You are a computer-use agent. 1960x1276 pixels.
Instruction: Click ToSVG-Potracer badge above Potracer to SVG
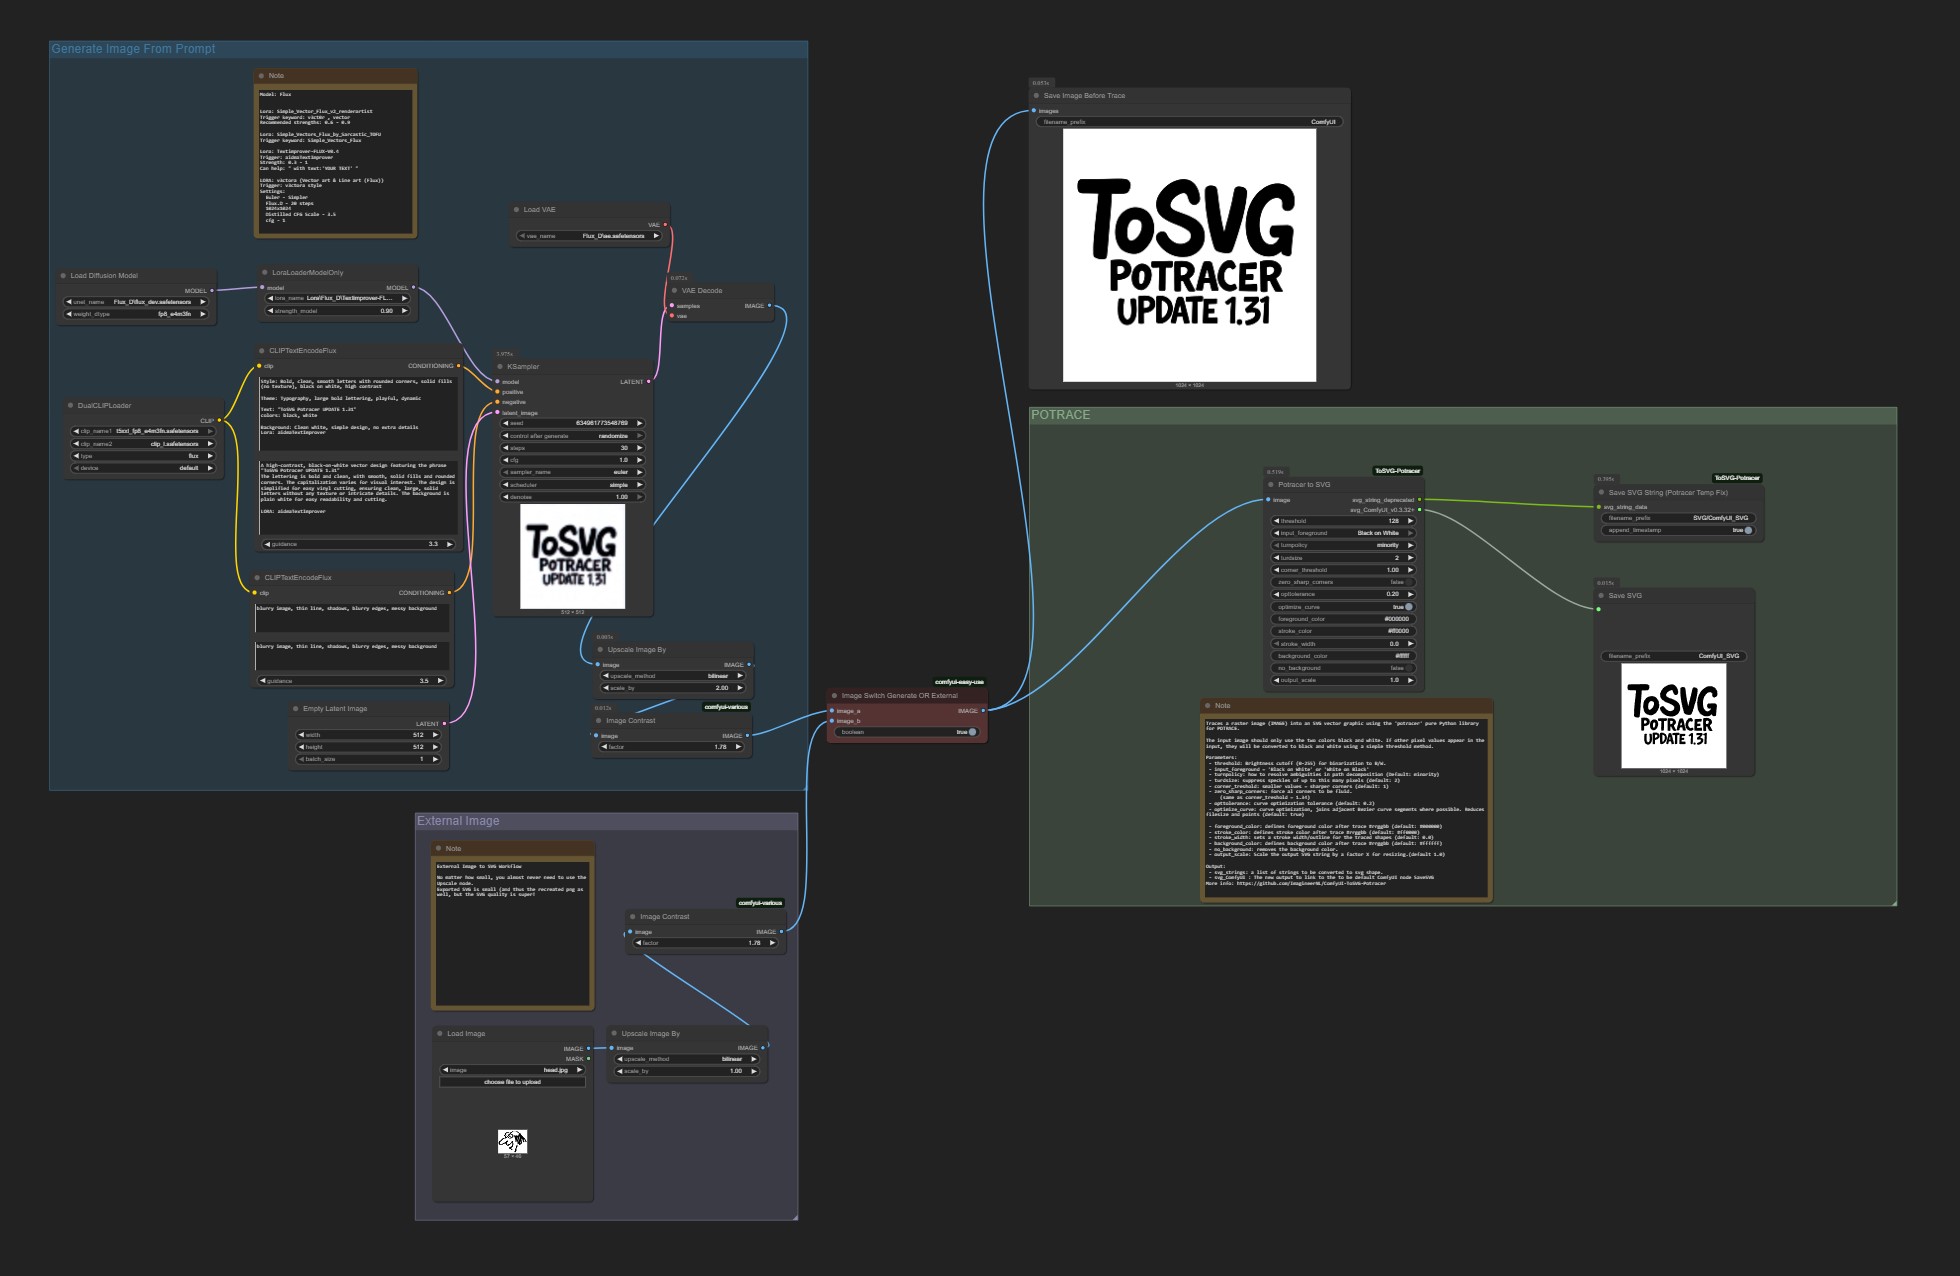pos(1397,471)
